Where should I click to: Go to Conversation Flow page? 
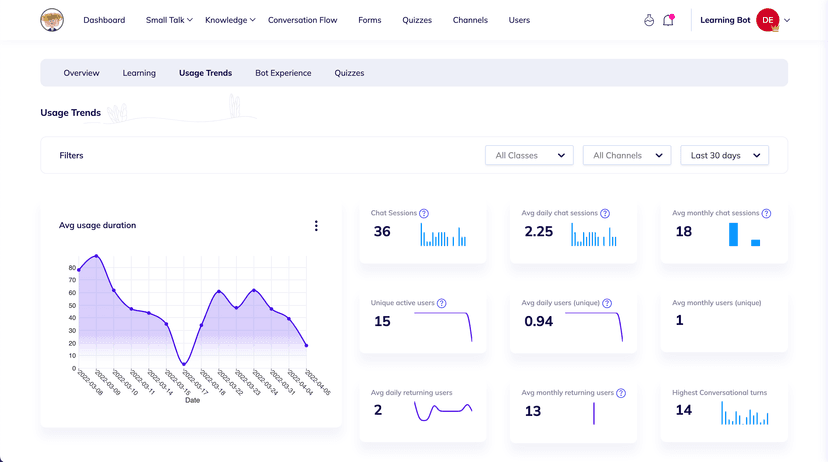tap(304, 20)
